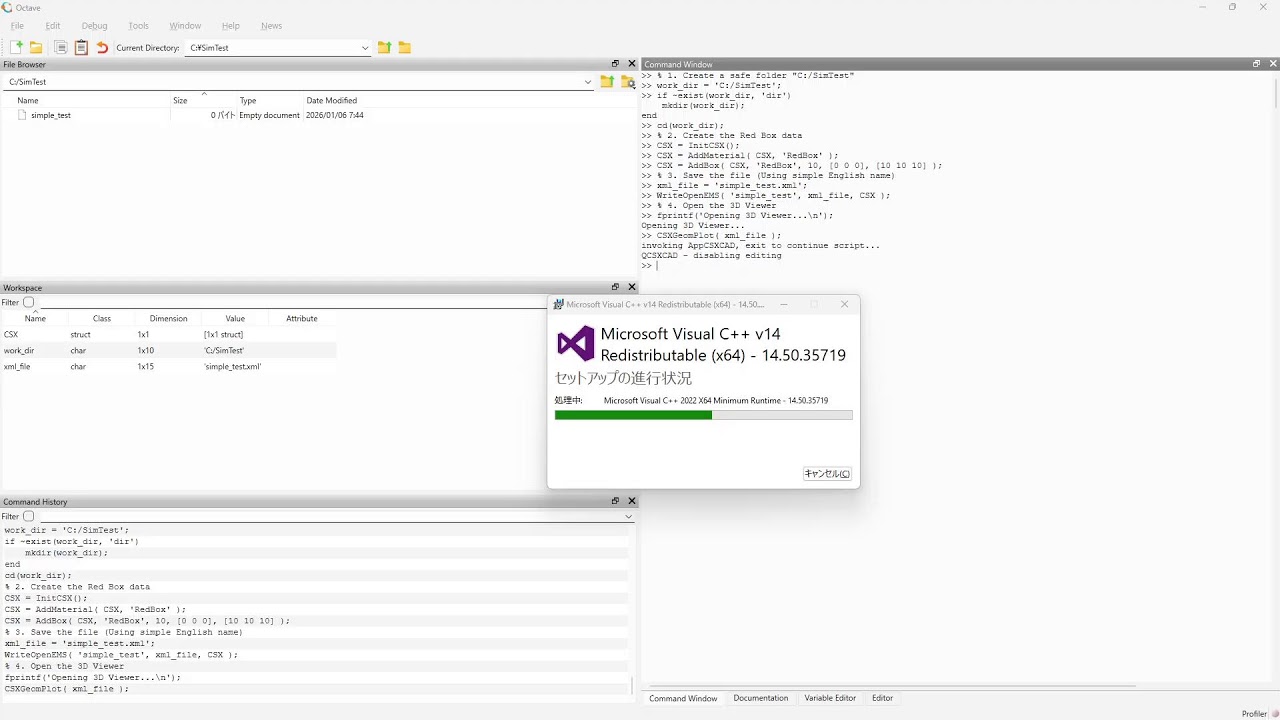Open the Help menu

(x=231, y=26)
